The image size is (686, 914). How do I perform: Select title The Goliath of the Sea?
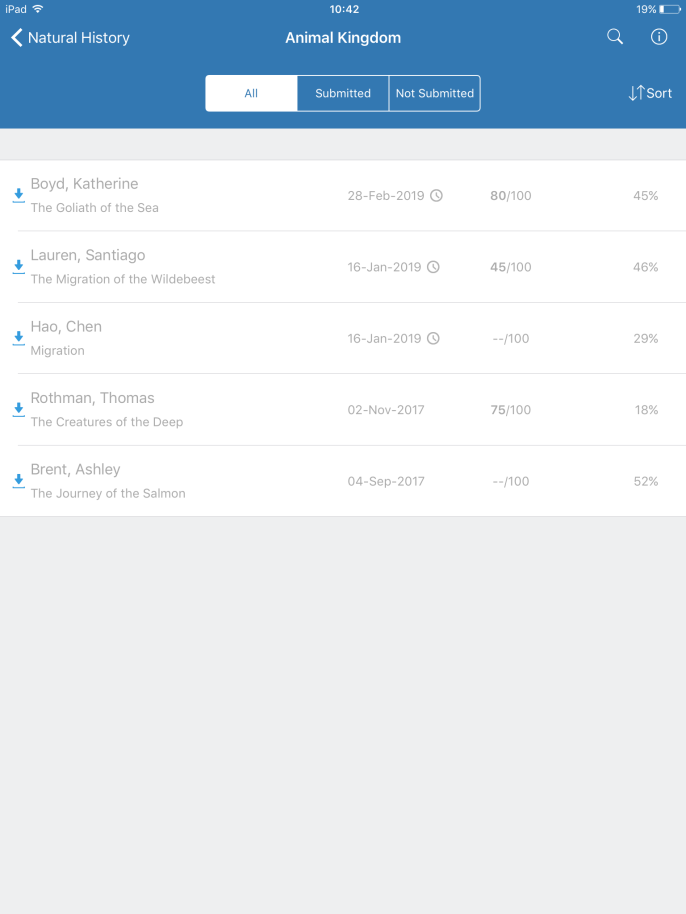[94, 208]
